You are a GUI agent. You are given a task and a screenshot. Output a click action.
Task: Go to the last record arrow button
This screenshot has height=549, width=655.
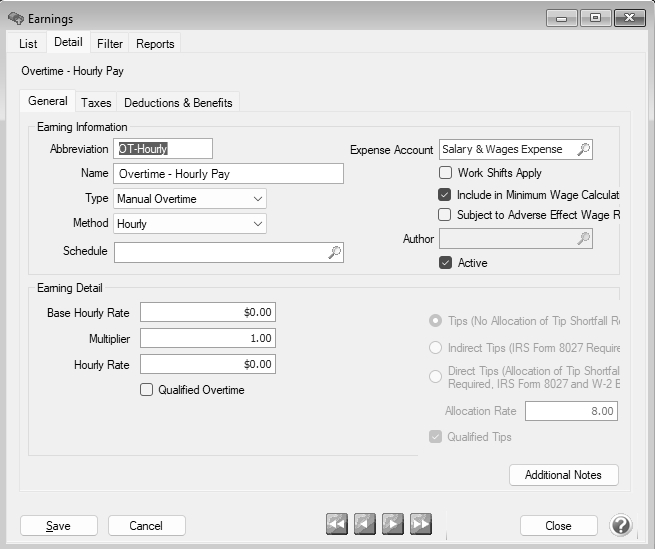click(421, 524)
